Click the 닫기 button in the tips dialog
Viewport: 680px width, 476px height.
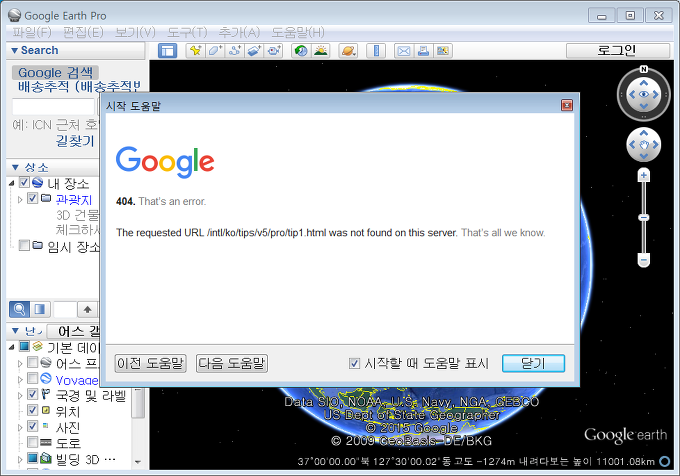pyautogui.click(x=533, y=363)
